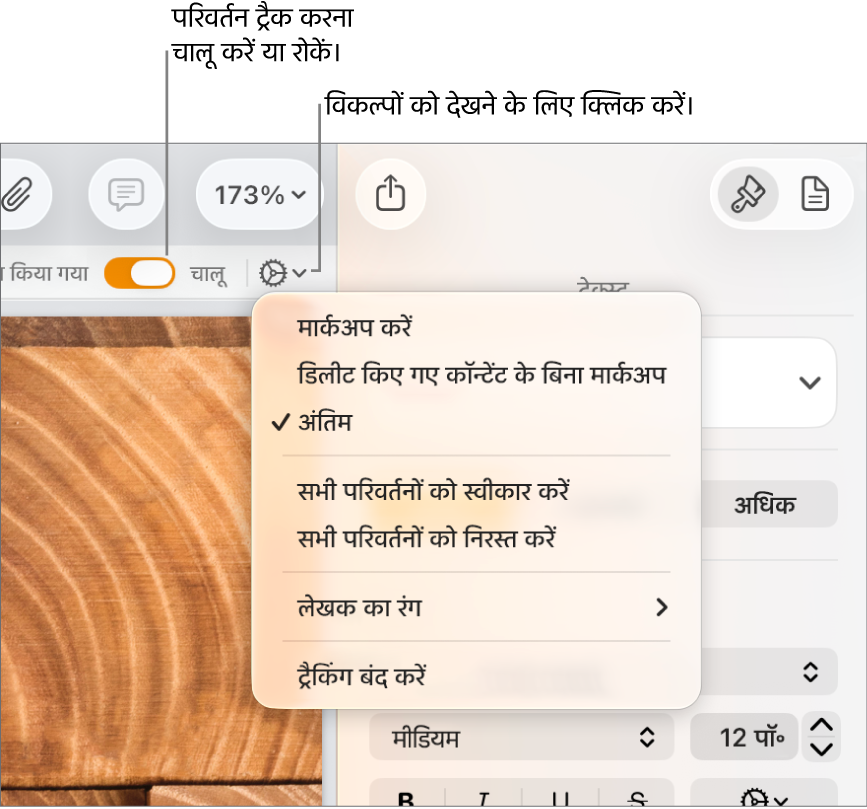Click the wood grain image in document
Viewport: 867px width, 809px height.
coord(125,559)
